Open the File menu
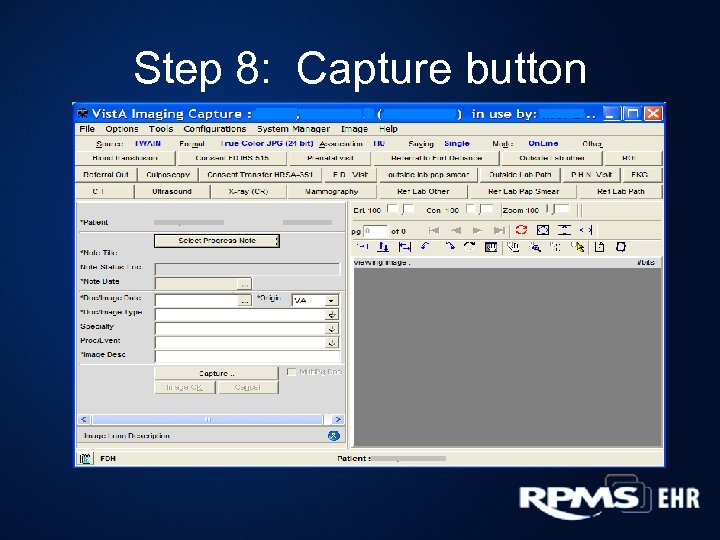 [x=87, y=129]
